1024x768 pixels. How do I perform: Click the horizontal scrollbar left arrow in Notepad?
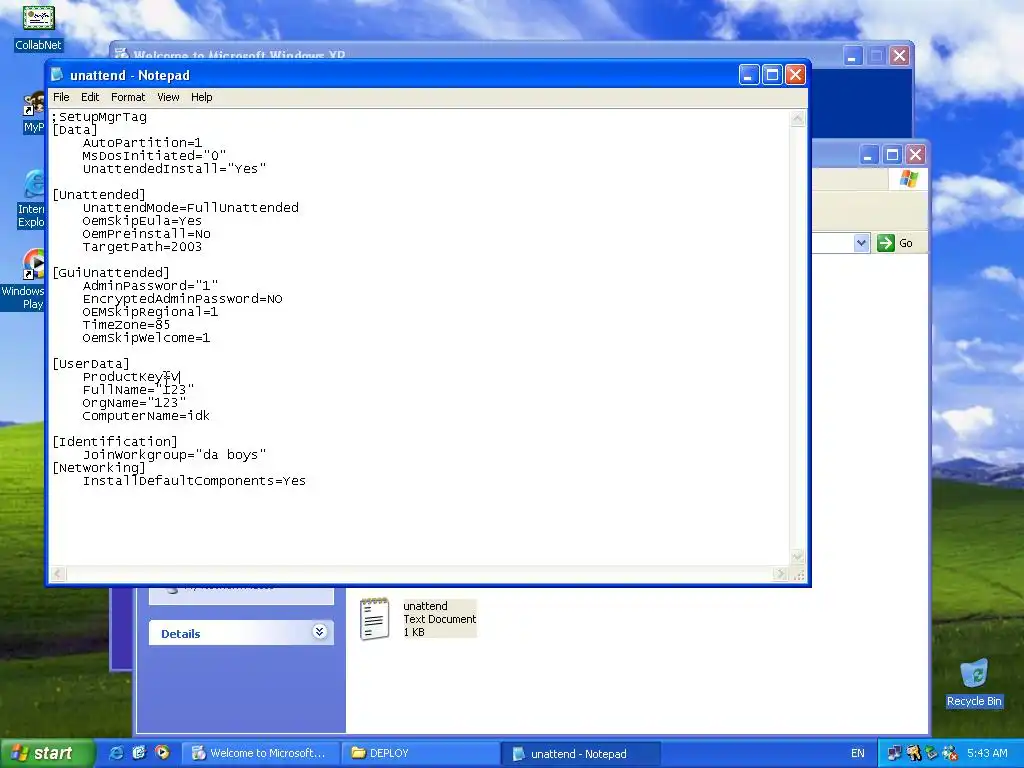pos(57,574)
